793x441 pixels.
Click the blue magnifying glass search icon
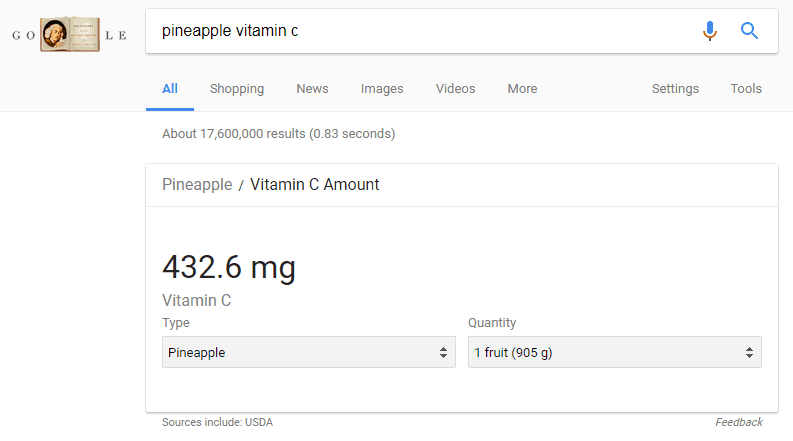749,31
